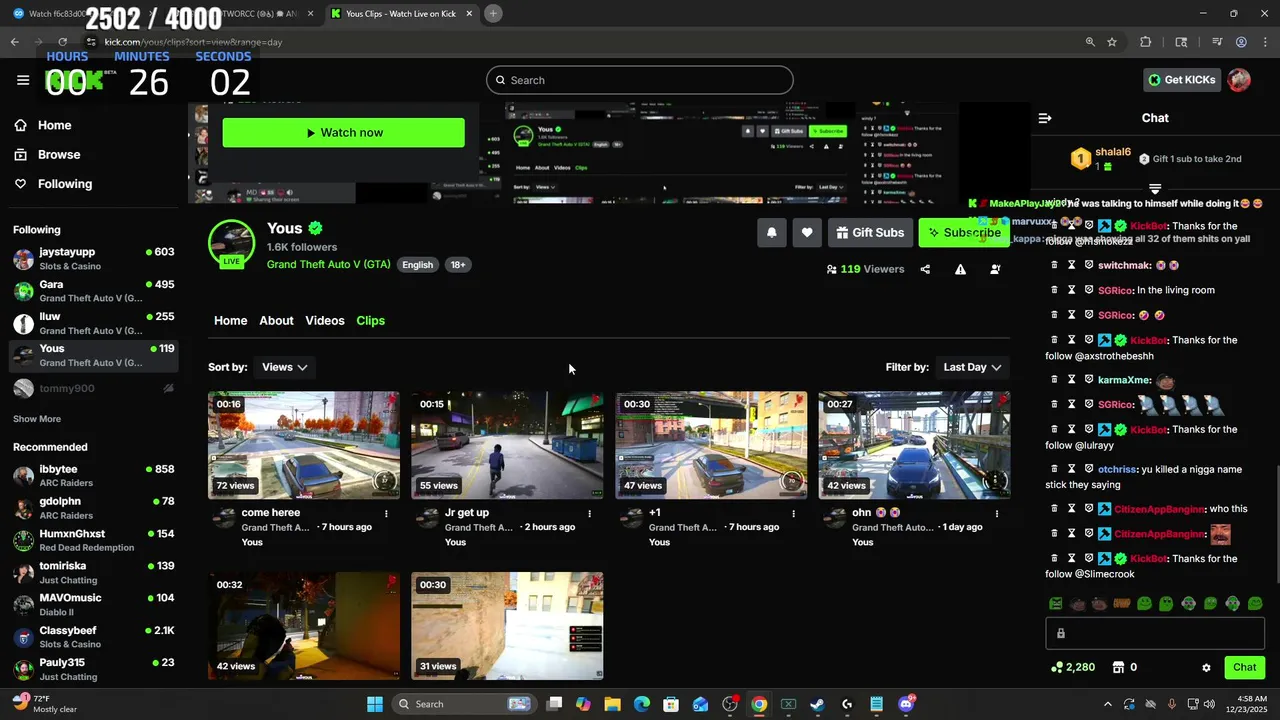This screenshot has width=1280, height=720.
Task: Open Microsoft Edge from the taskbar
Action: click(x=642, y=704)
